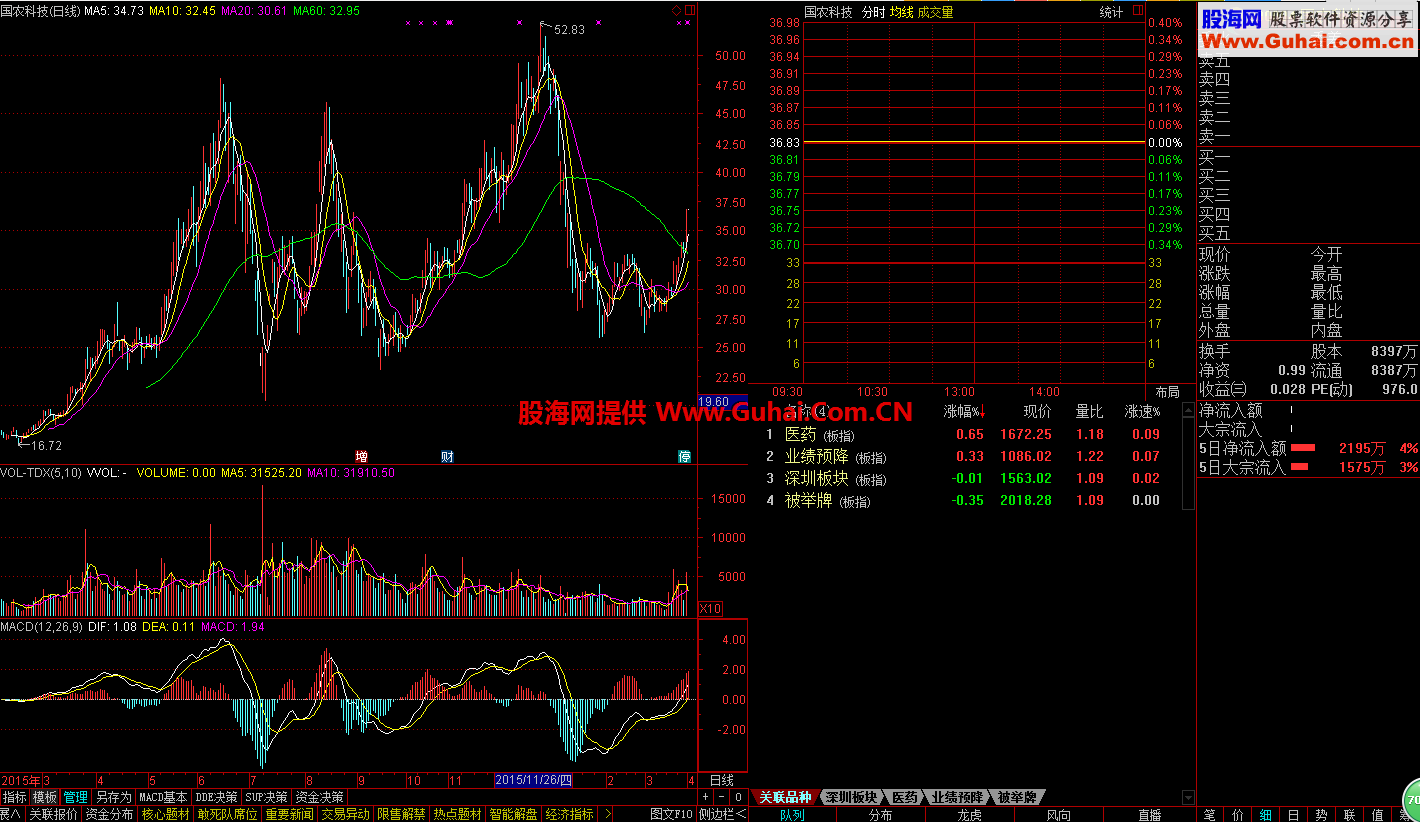Click the 16.72 low price marker
Image resolution: width=1420 pixels, height=822 pixels.
[x=46, y=446]
